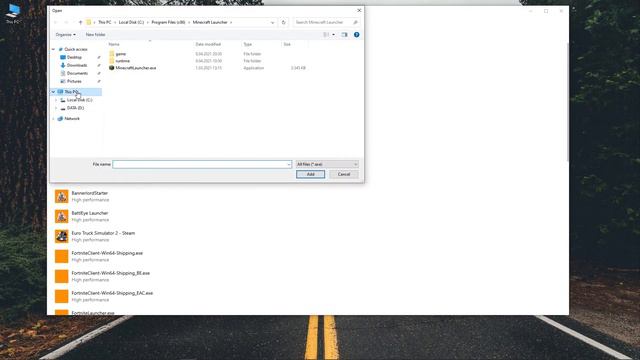Open the Organize menu

(65, 35)
